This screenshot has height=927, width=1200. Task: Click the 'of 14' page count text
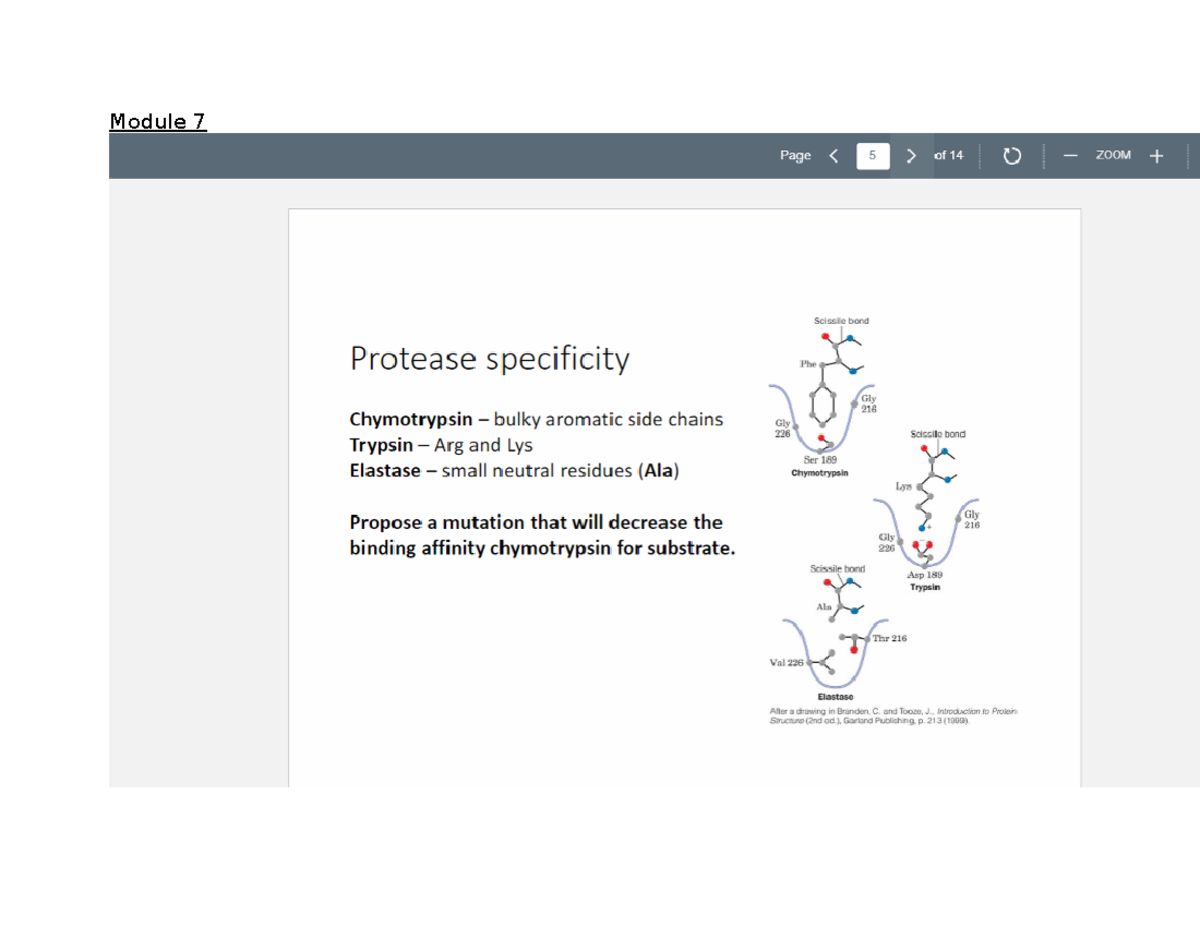(948, 155)
